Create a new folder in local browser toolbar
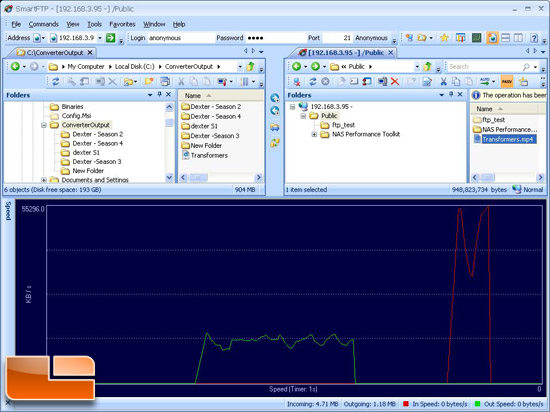Viewport: 550px width, 412px height. (149, 82)
